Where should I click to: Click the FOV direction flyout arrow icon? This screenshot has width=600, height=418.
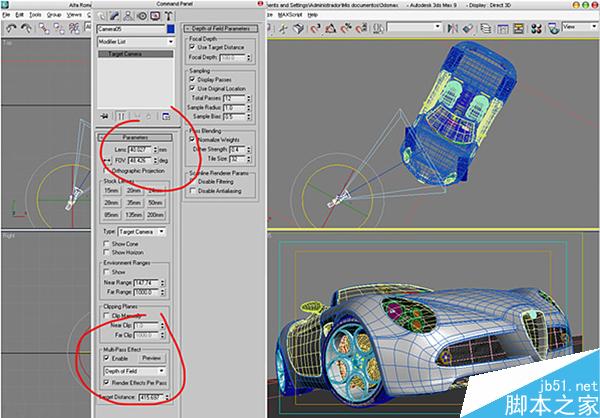point(106,160)
